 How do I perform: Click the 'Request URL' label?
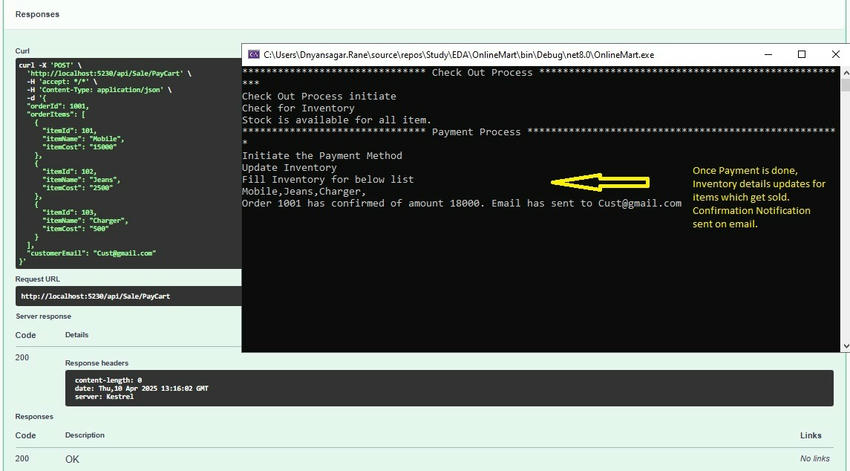click(x=37, y=279)
